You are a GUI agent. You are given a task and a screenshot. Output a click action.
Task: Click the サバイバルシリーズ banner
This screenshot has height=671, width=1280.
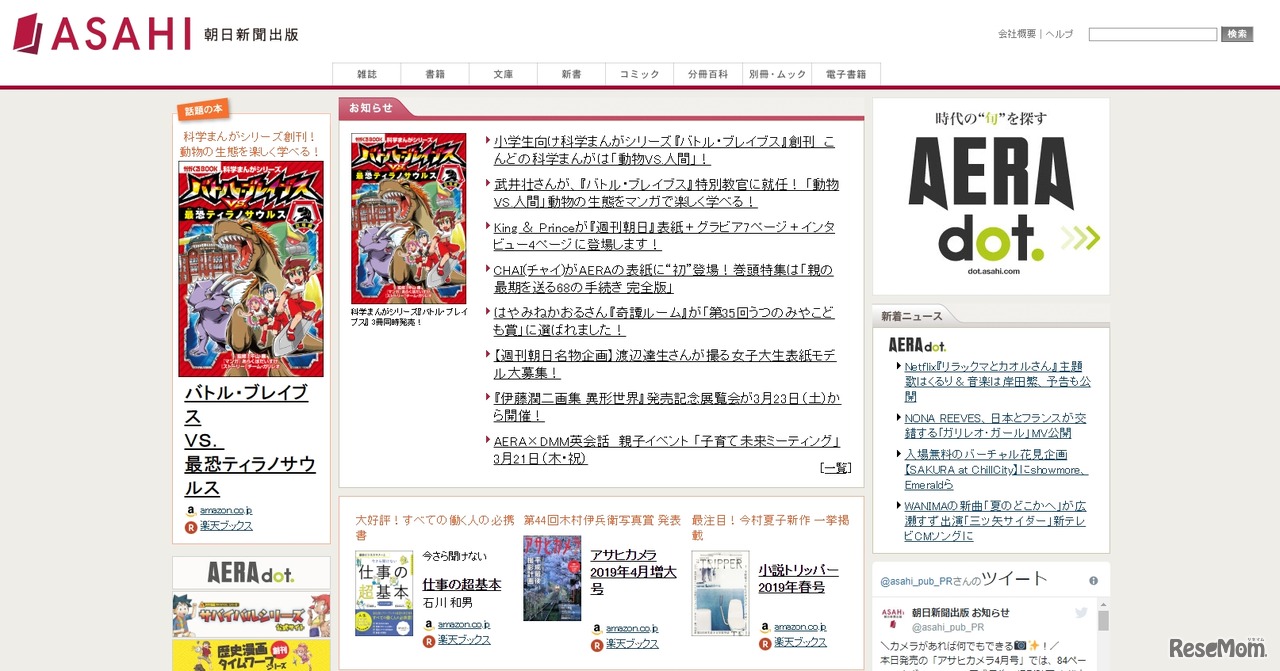[251, 615]
